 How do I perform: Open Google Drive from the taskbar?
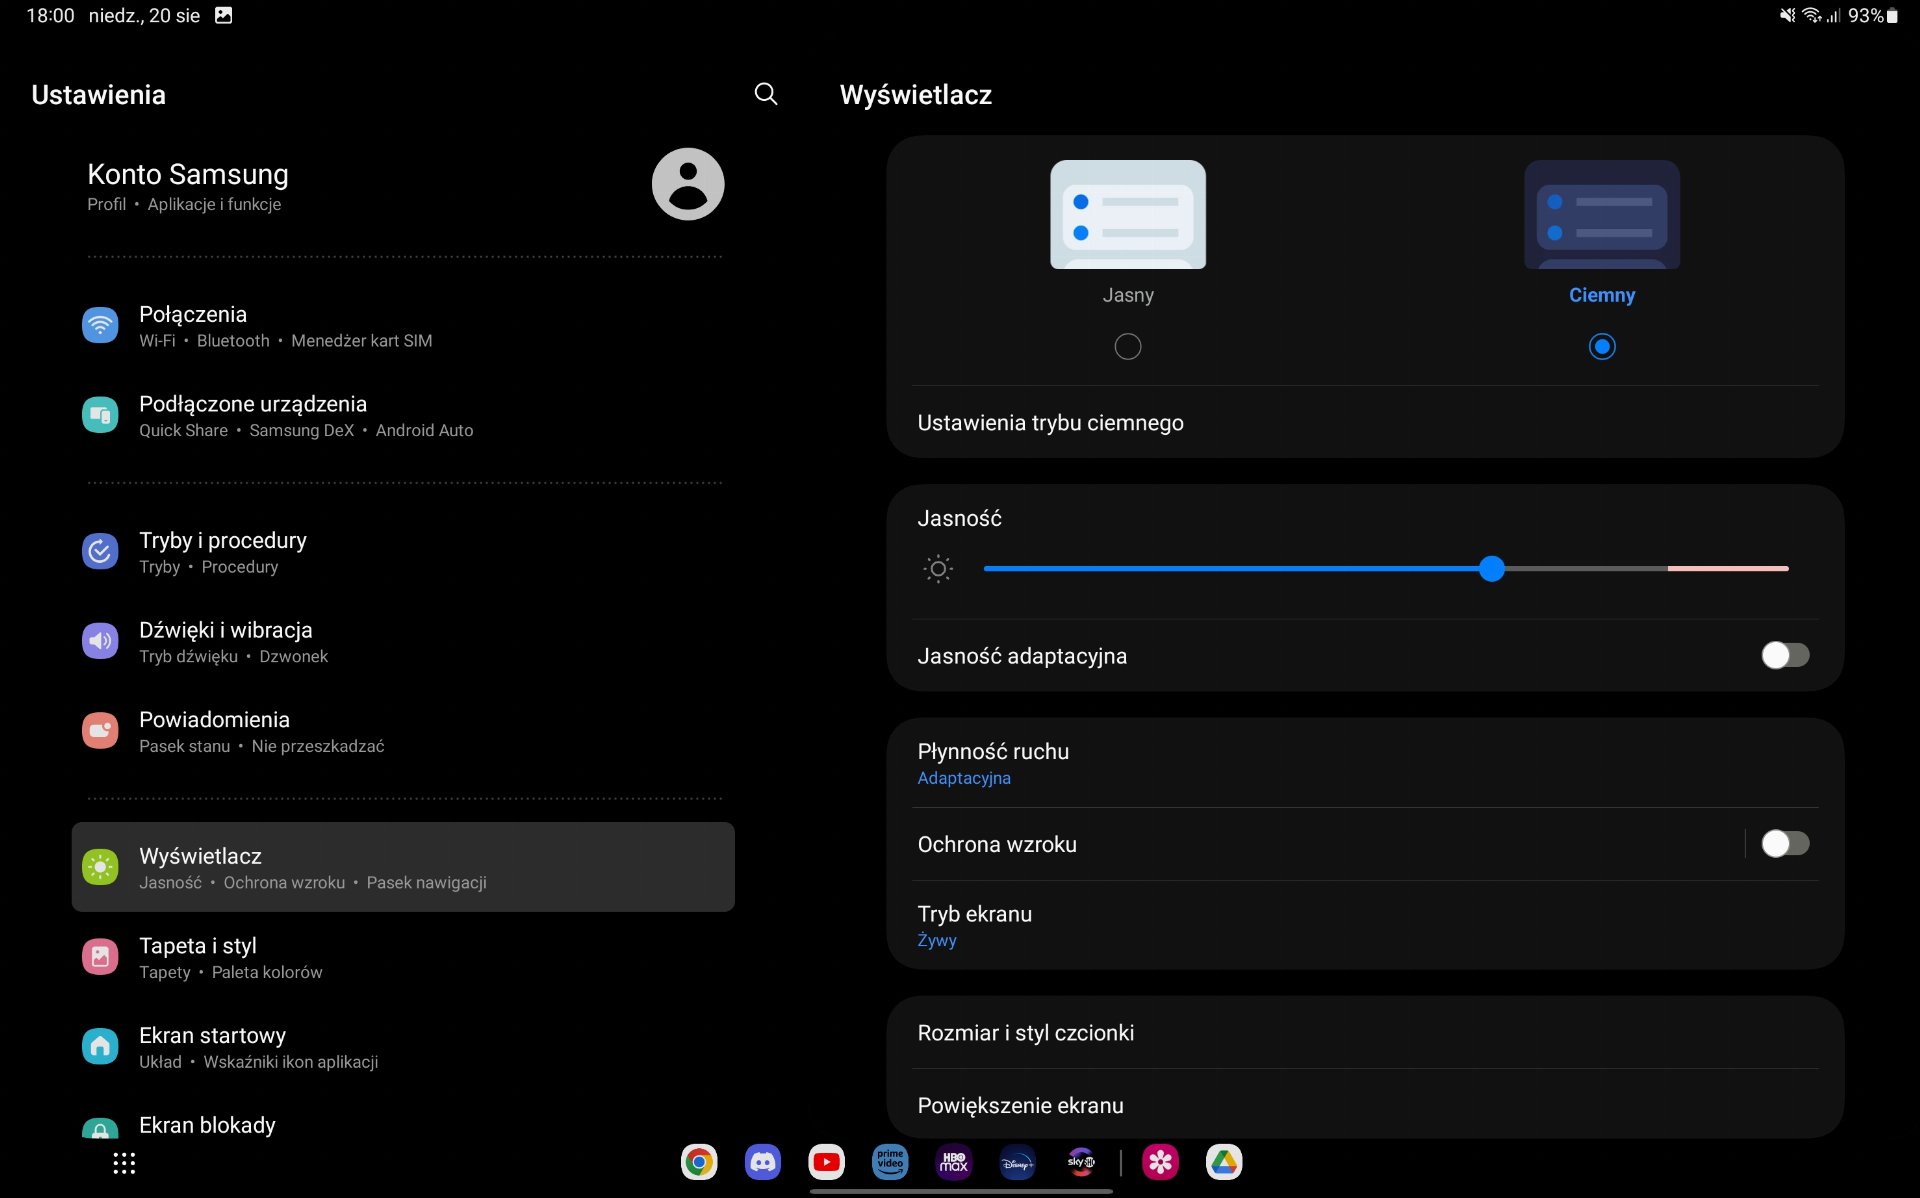[1224, 1162]
